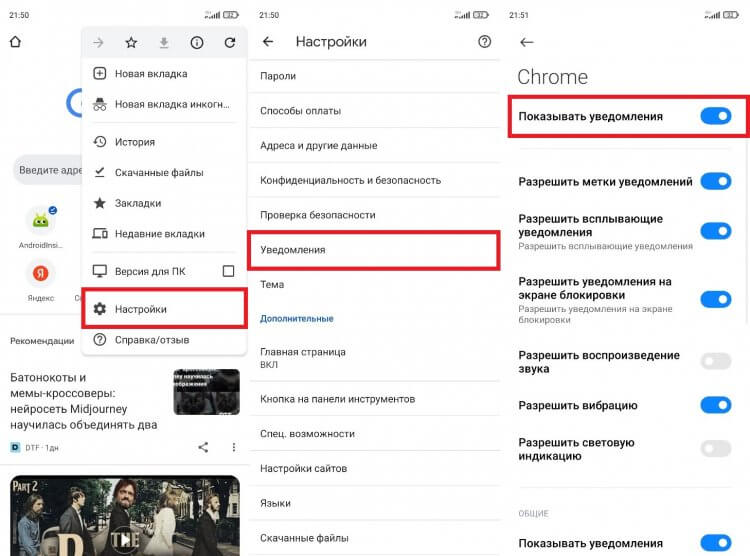Tap the Рекомендации section label

tap(42, 341)
